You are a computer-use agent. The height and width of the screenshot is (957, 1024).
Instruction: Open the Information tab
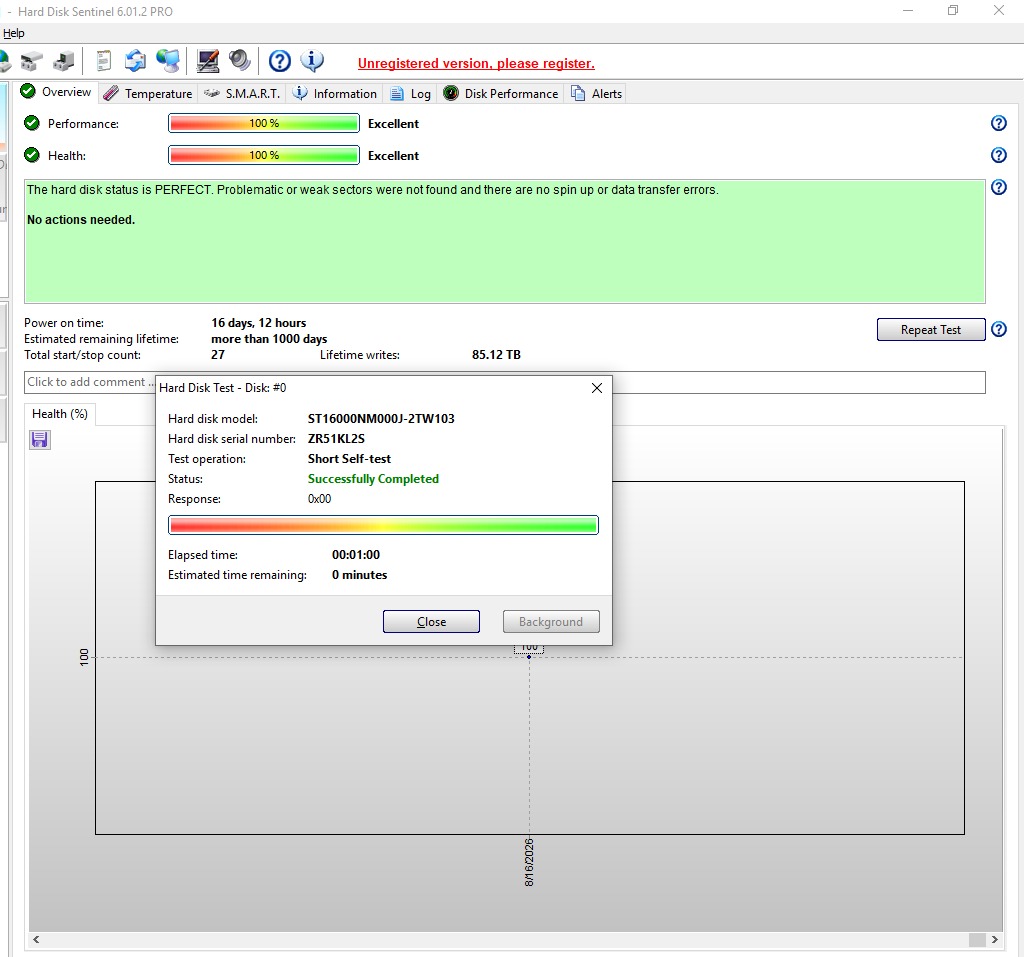pos(334,93)
